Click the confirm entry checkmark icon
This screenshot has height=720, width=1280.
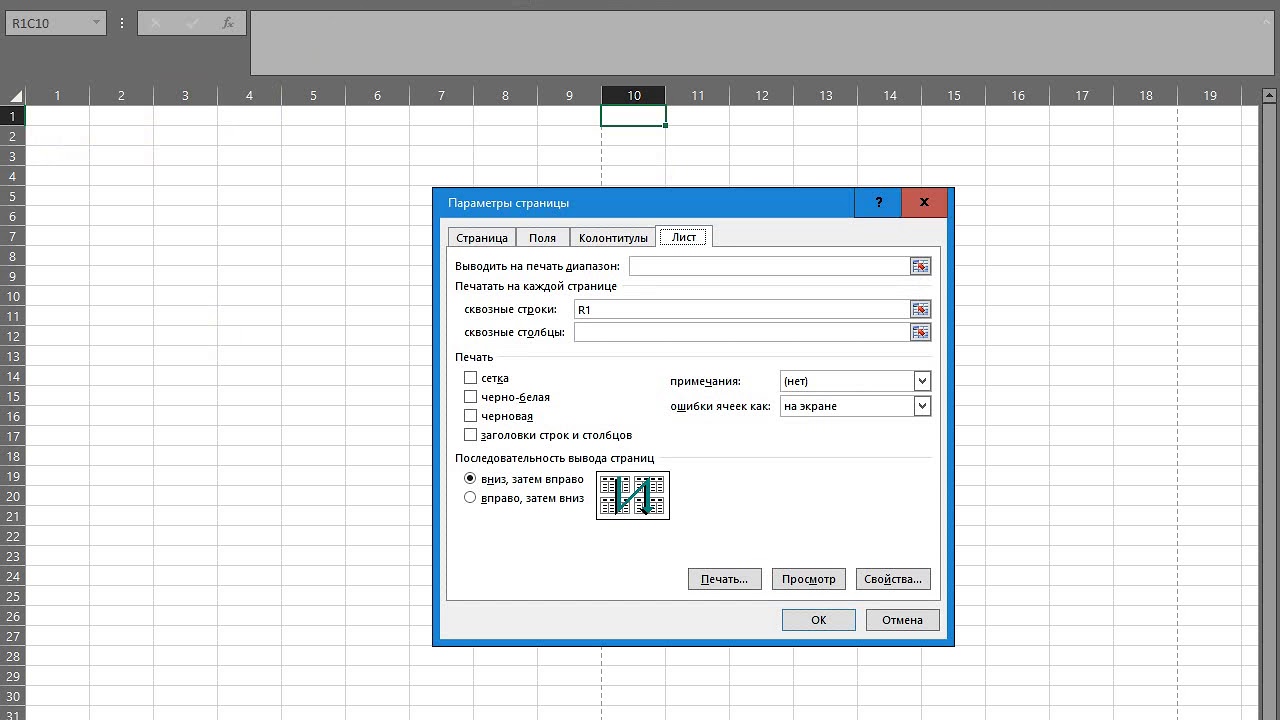(x=192, y=23)
